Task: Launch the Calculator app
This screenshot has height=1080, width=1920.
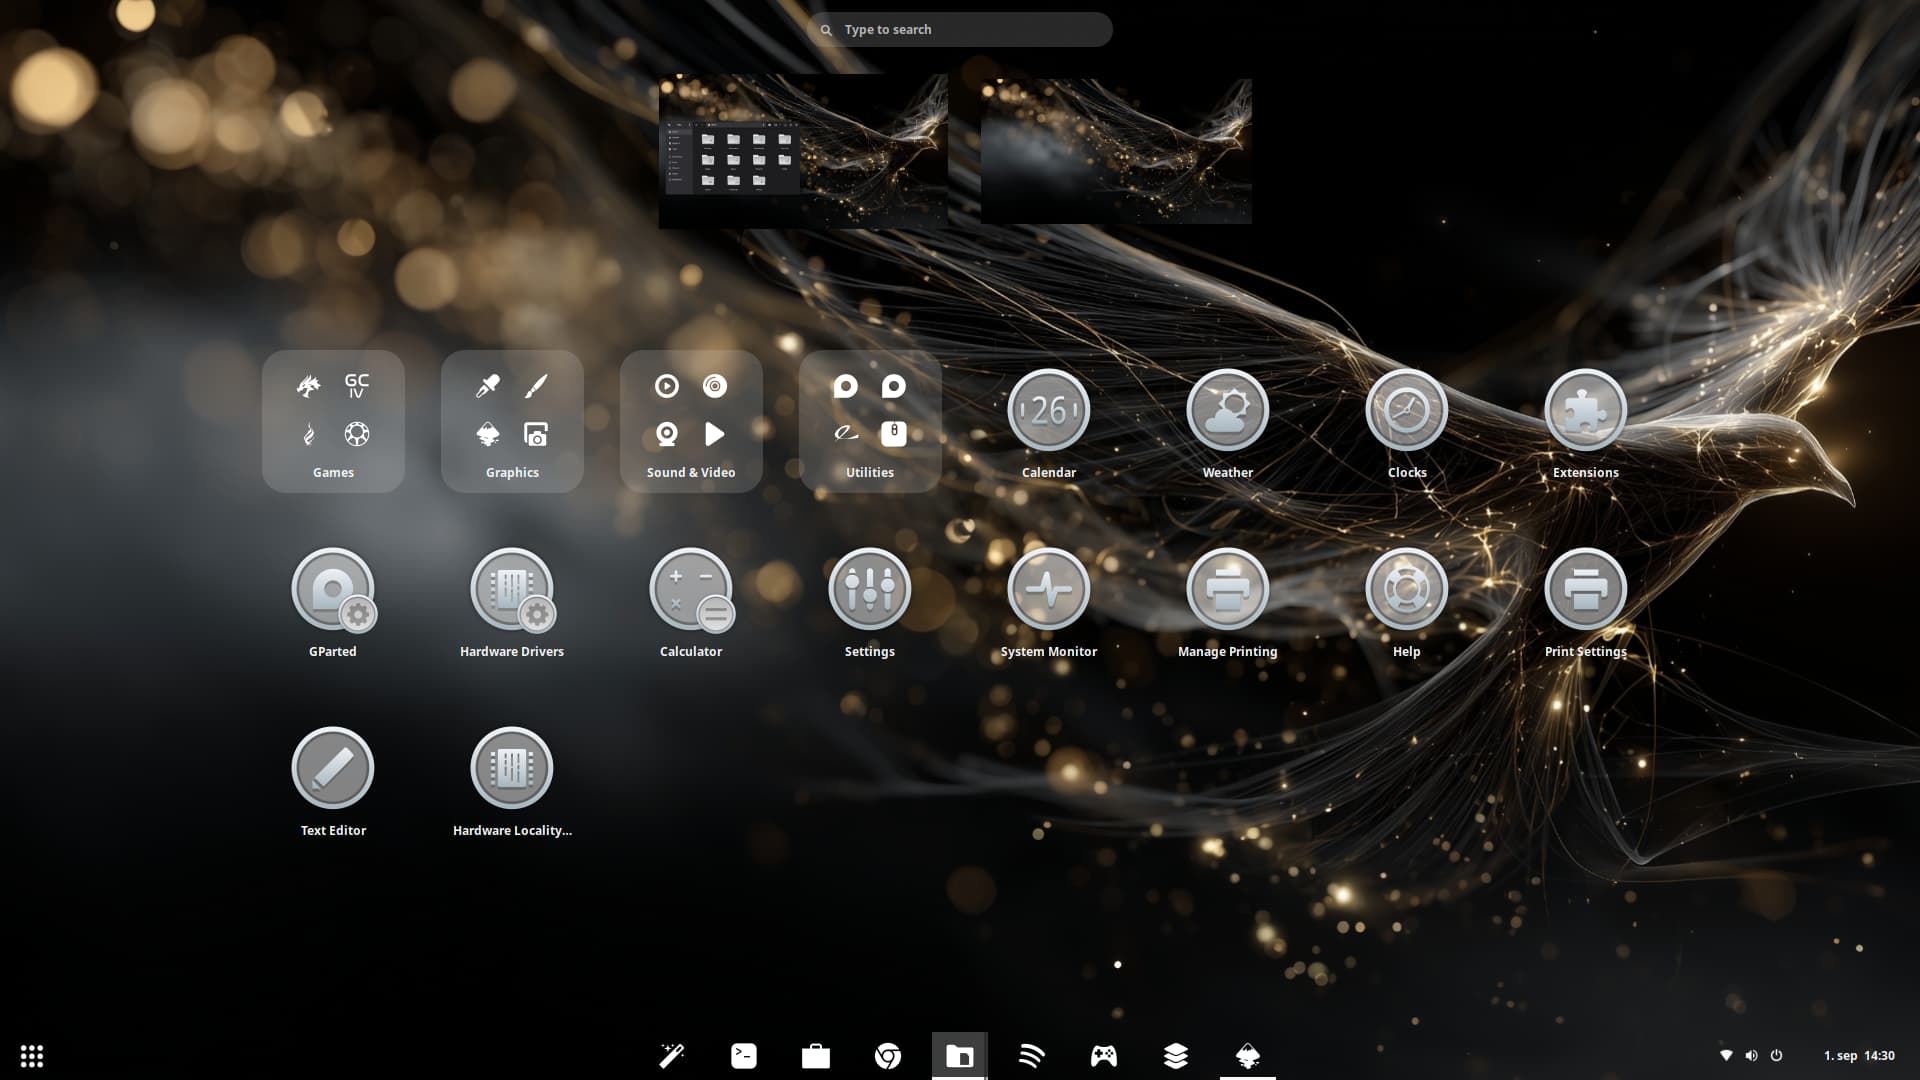Action: (x=690, y=590)
